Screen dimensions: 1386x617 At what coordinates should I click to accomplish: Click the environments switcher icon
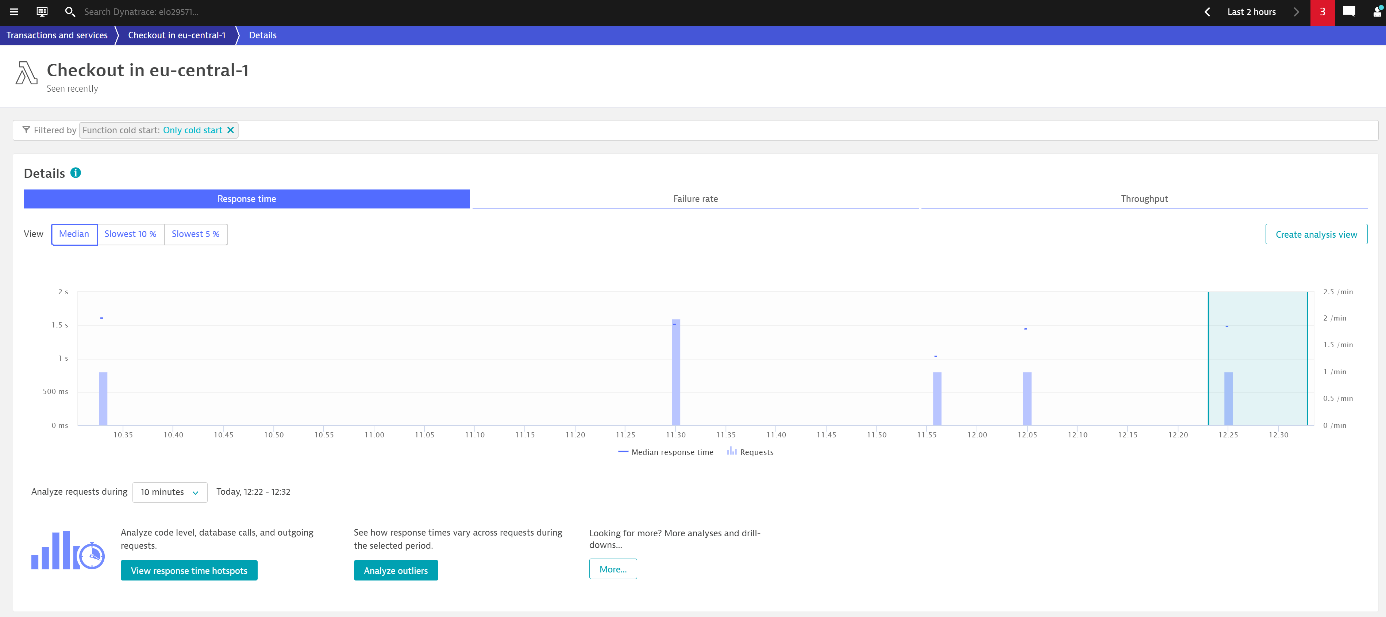(x=41, y=12)
